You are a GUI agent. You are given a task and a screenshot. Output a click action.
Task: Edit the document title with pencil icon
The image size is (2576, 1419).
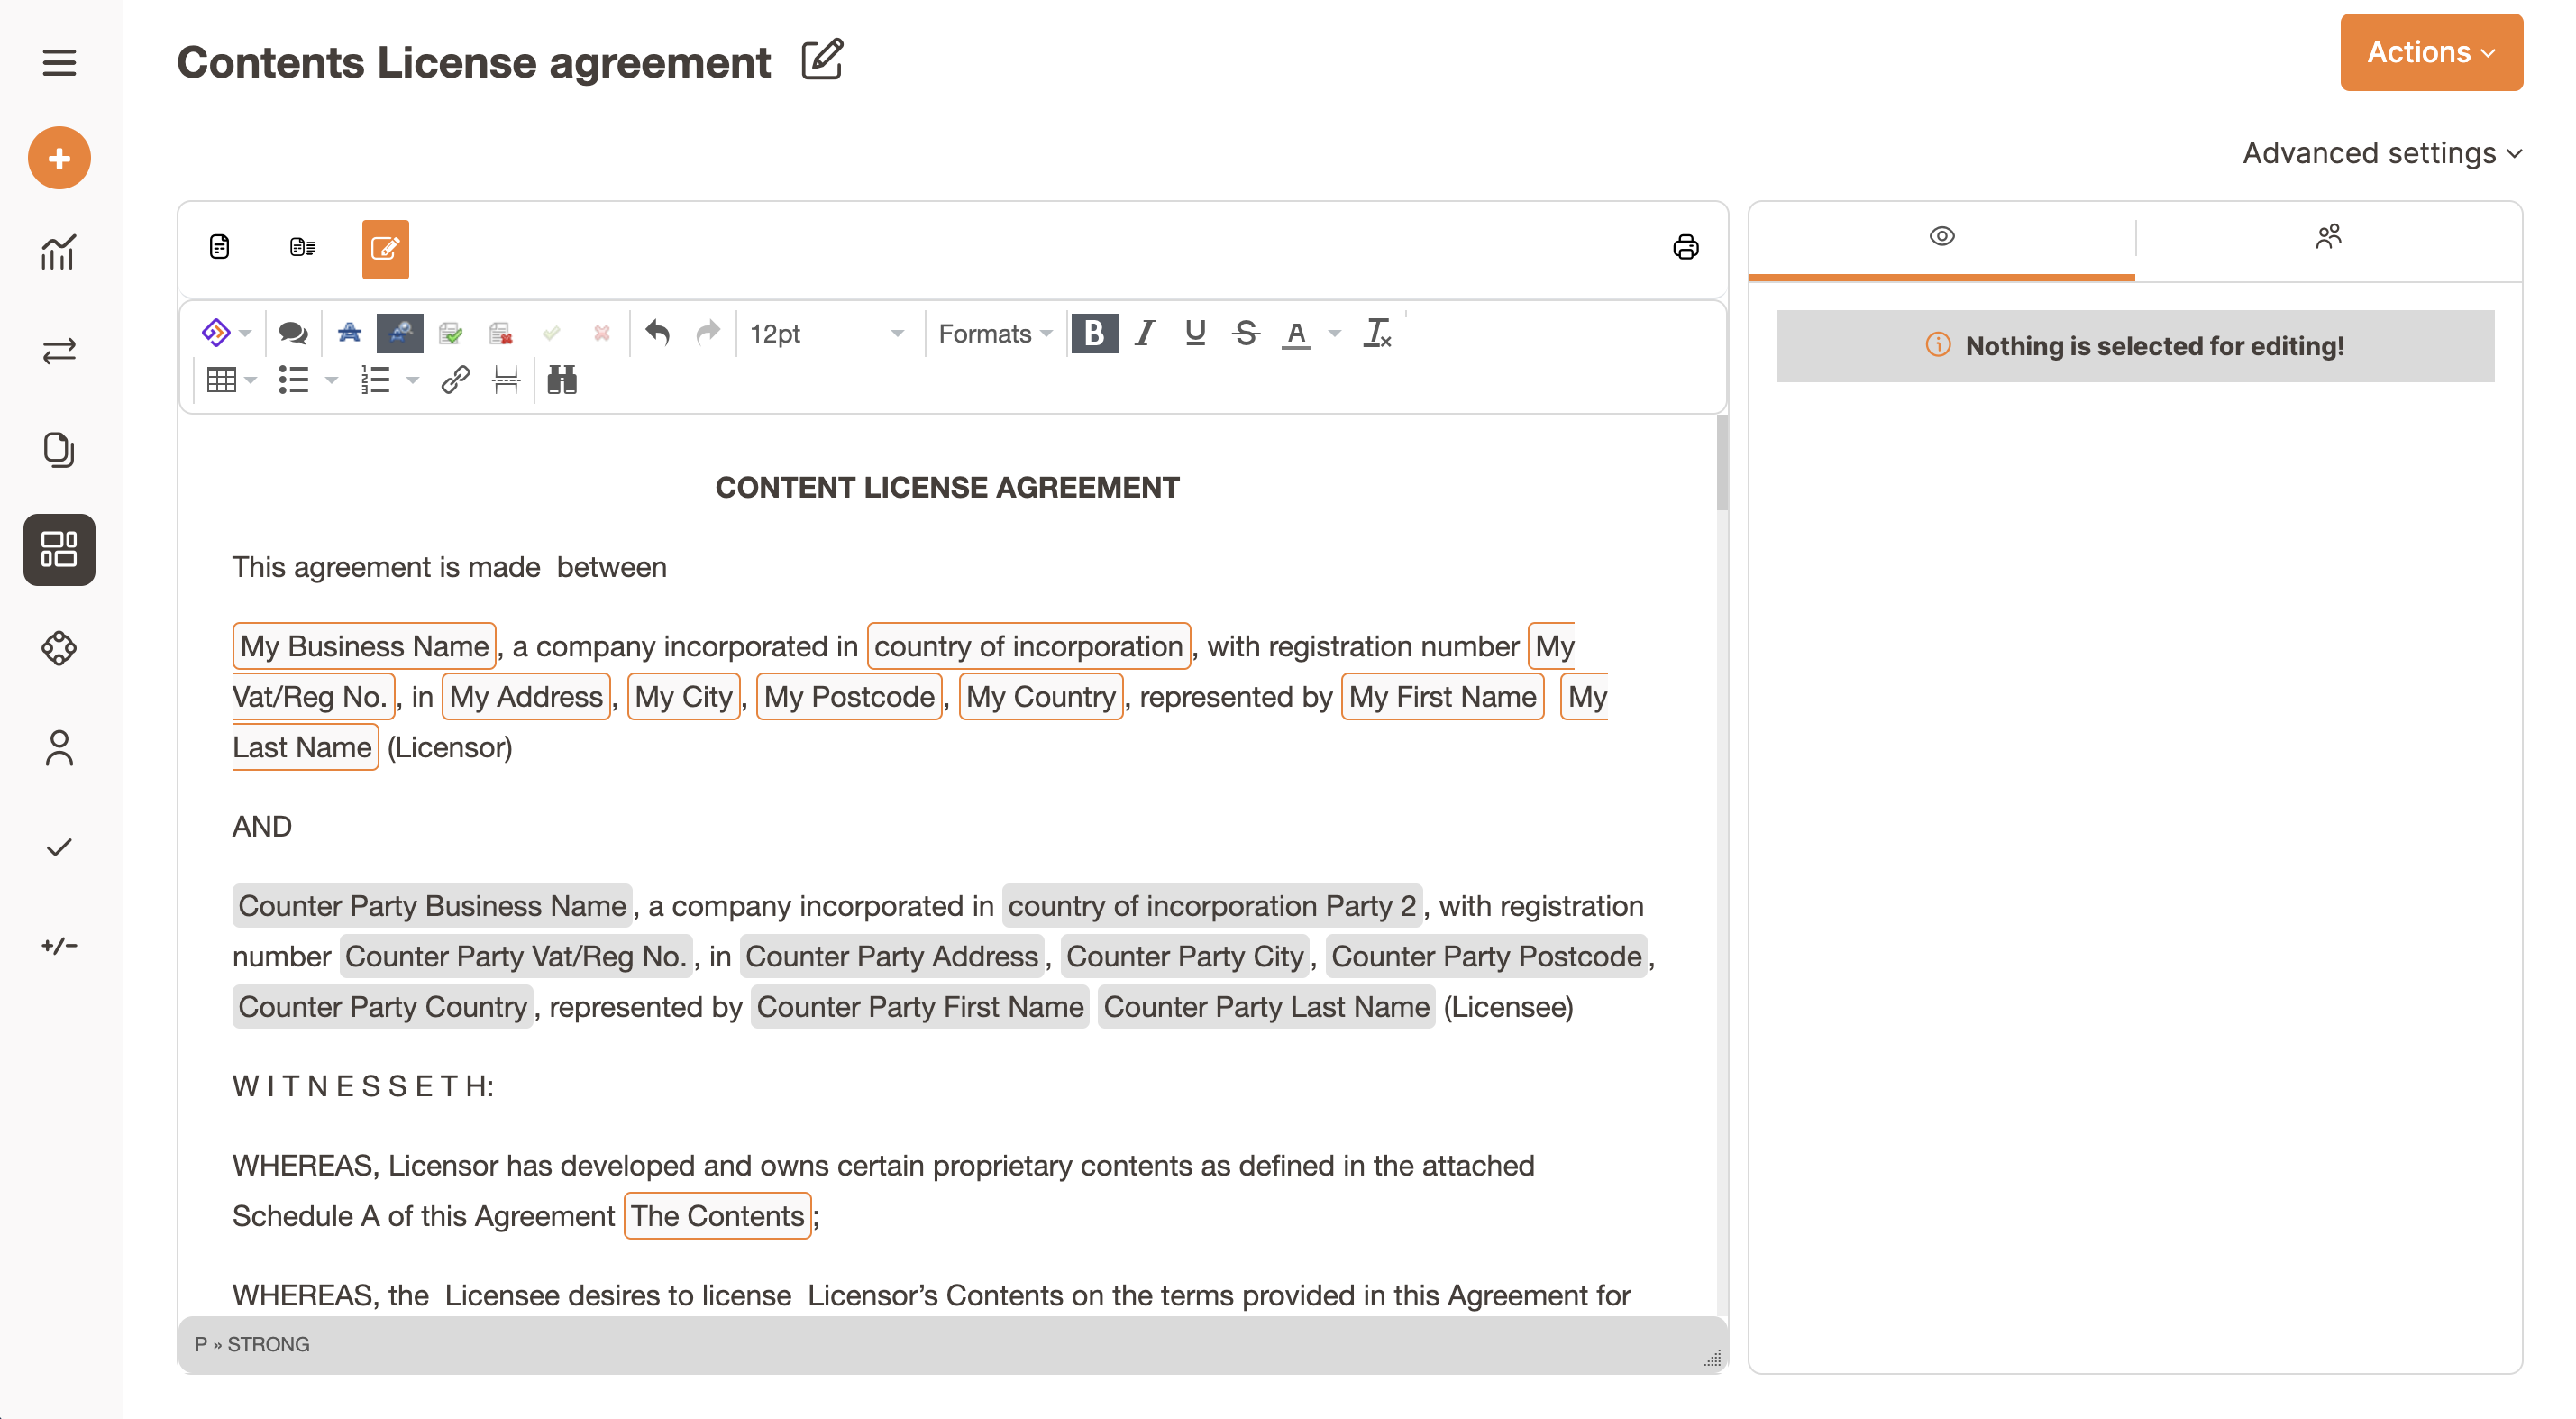click(822, 60)
